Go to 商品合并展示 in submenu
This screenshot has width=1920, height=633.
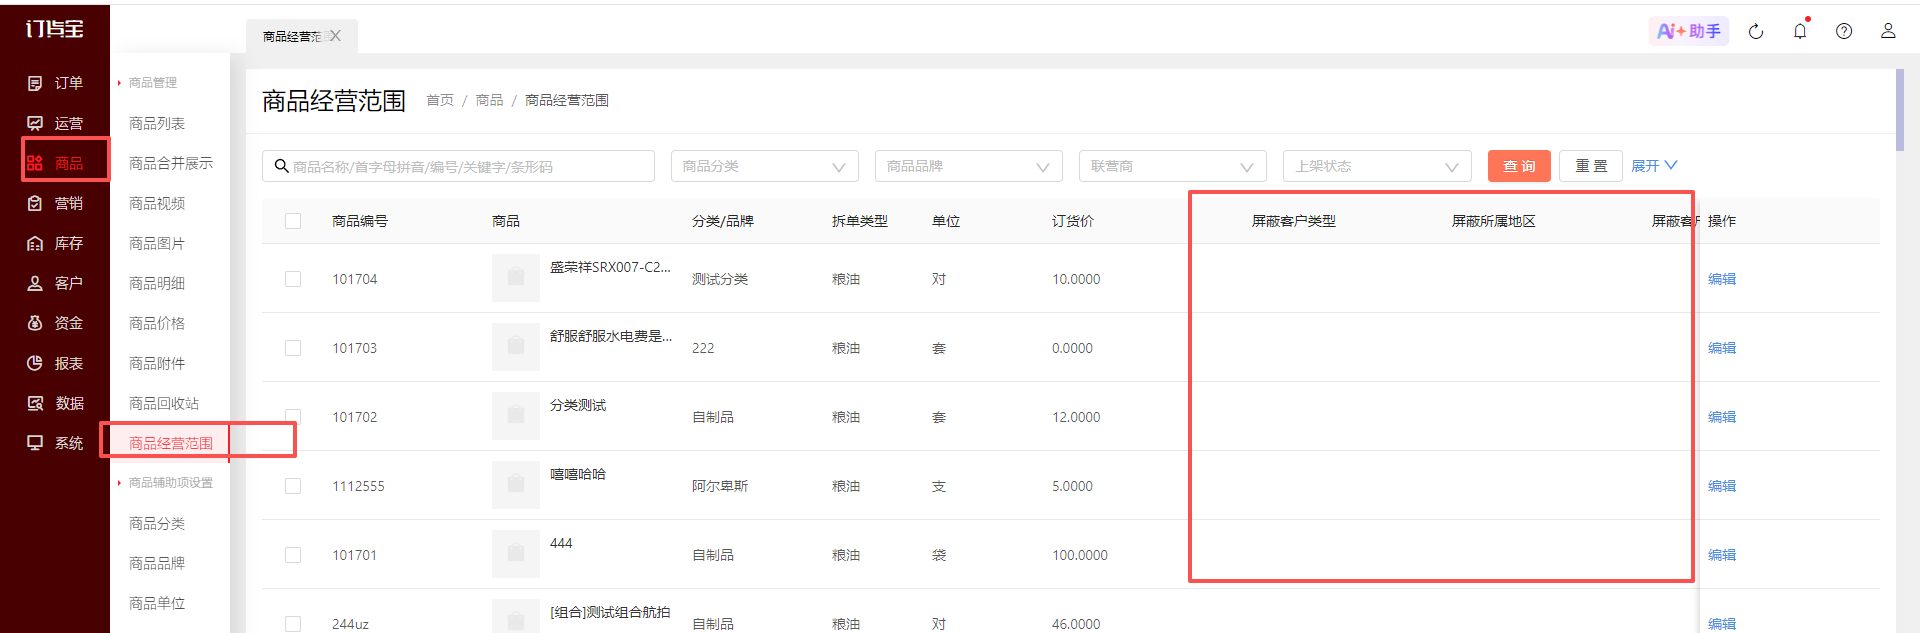tap(171, 163)
